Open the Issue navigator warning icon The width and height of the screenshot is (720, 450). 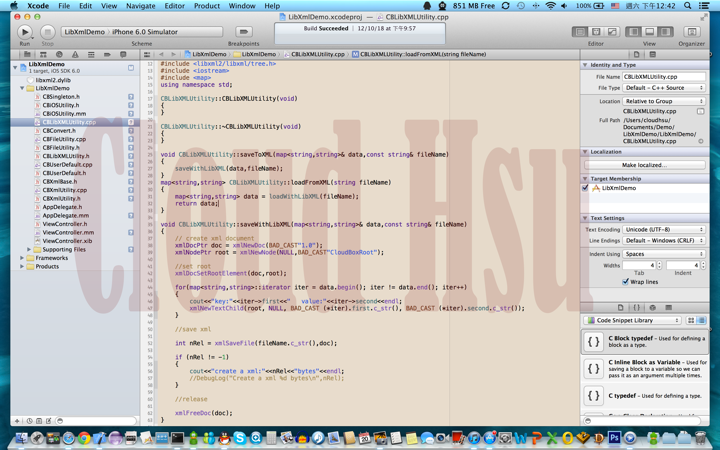coord(75,54)
